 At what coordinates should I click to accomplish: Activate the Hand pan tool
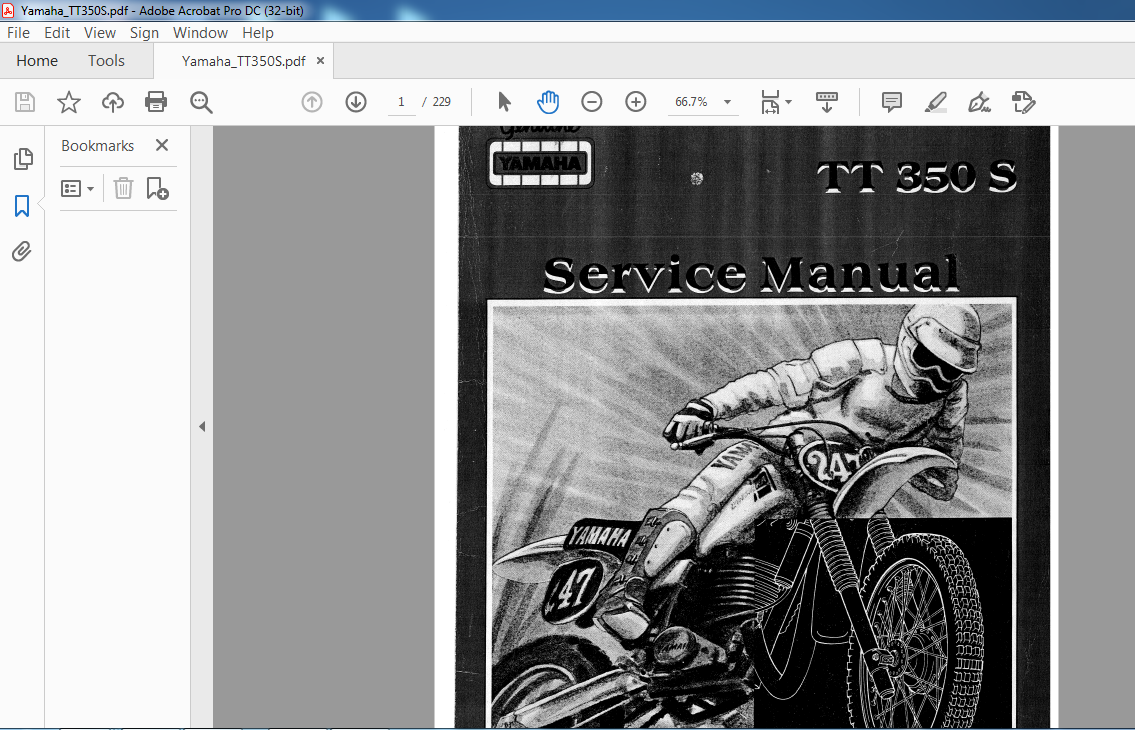(x=548, y=102)
